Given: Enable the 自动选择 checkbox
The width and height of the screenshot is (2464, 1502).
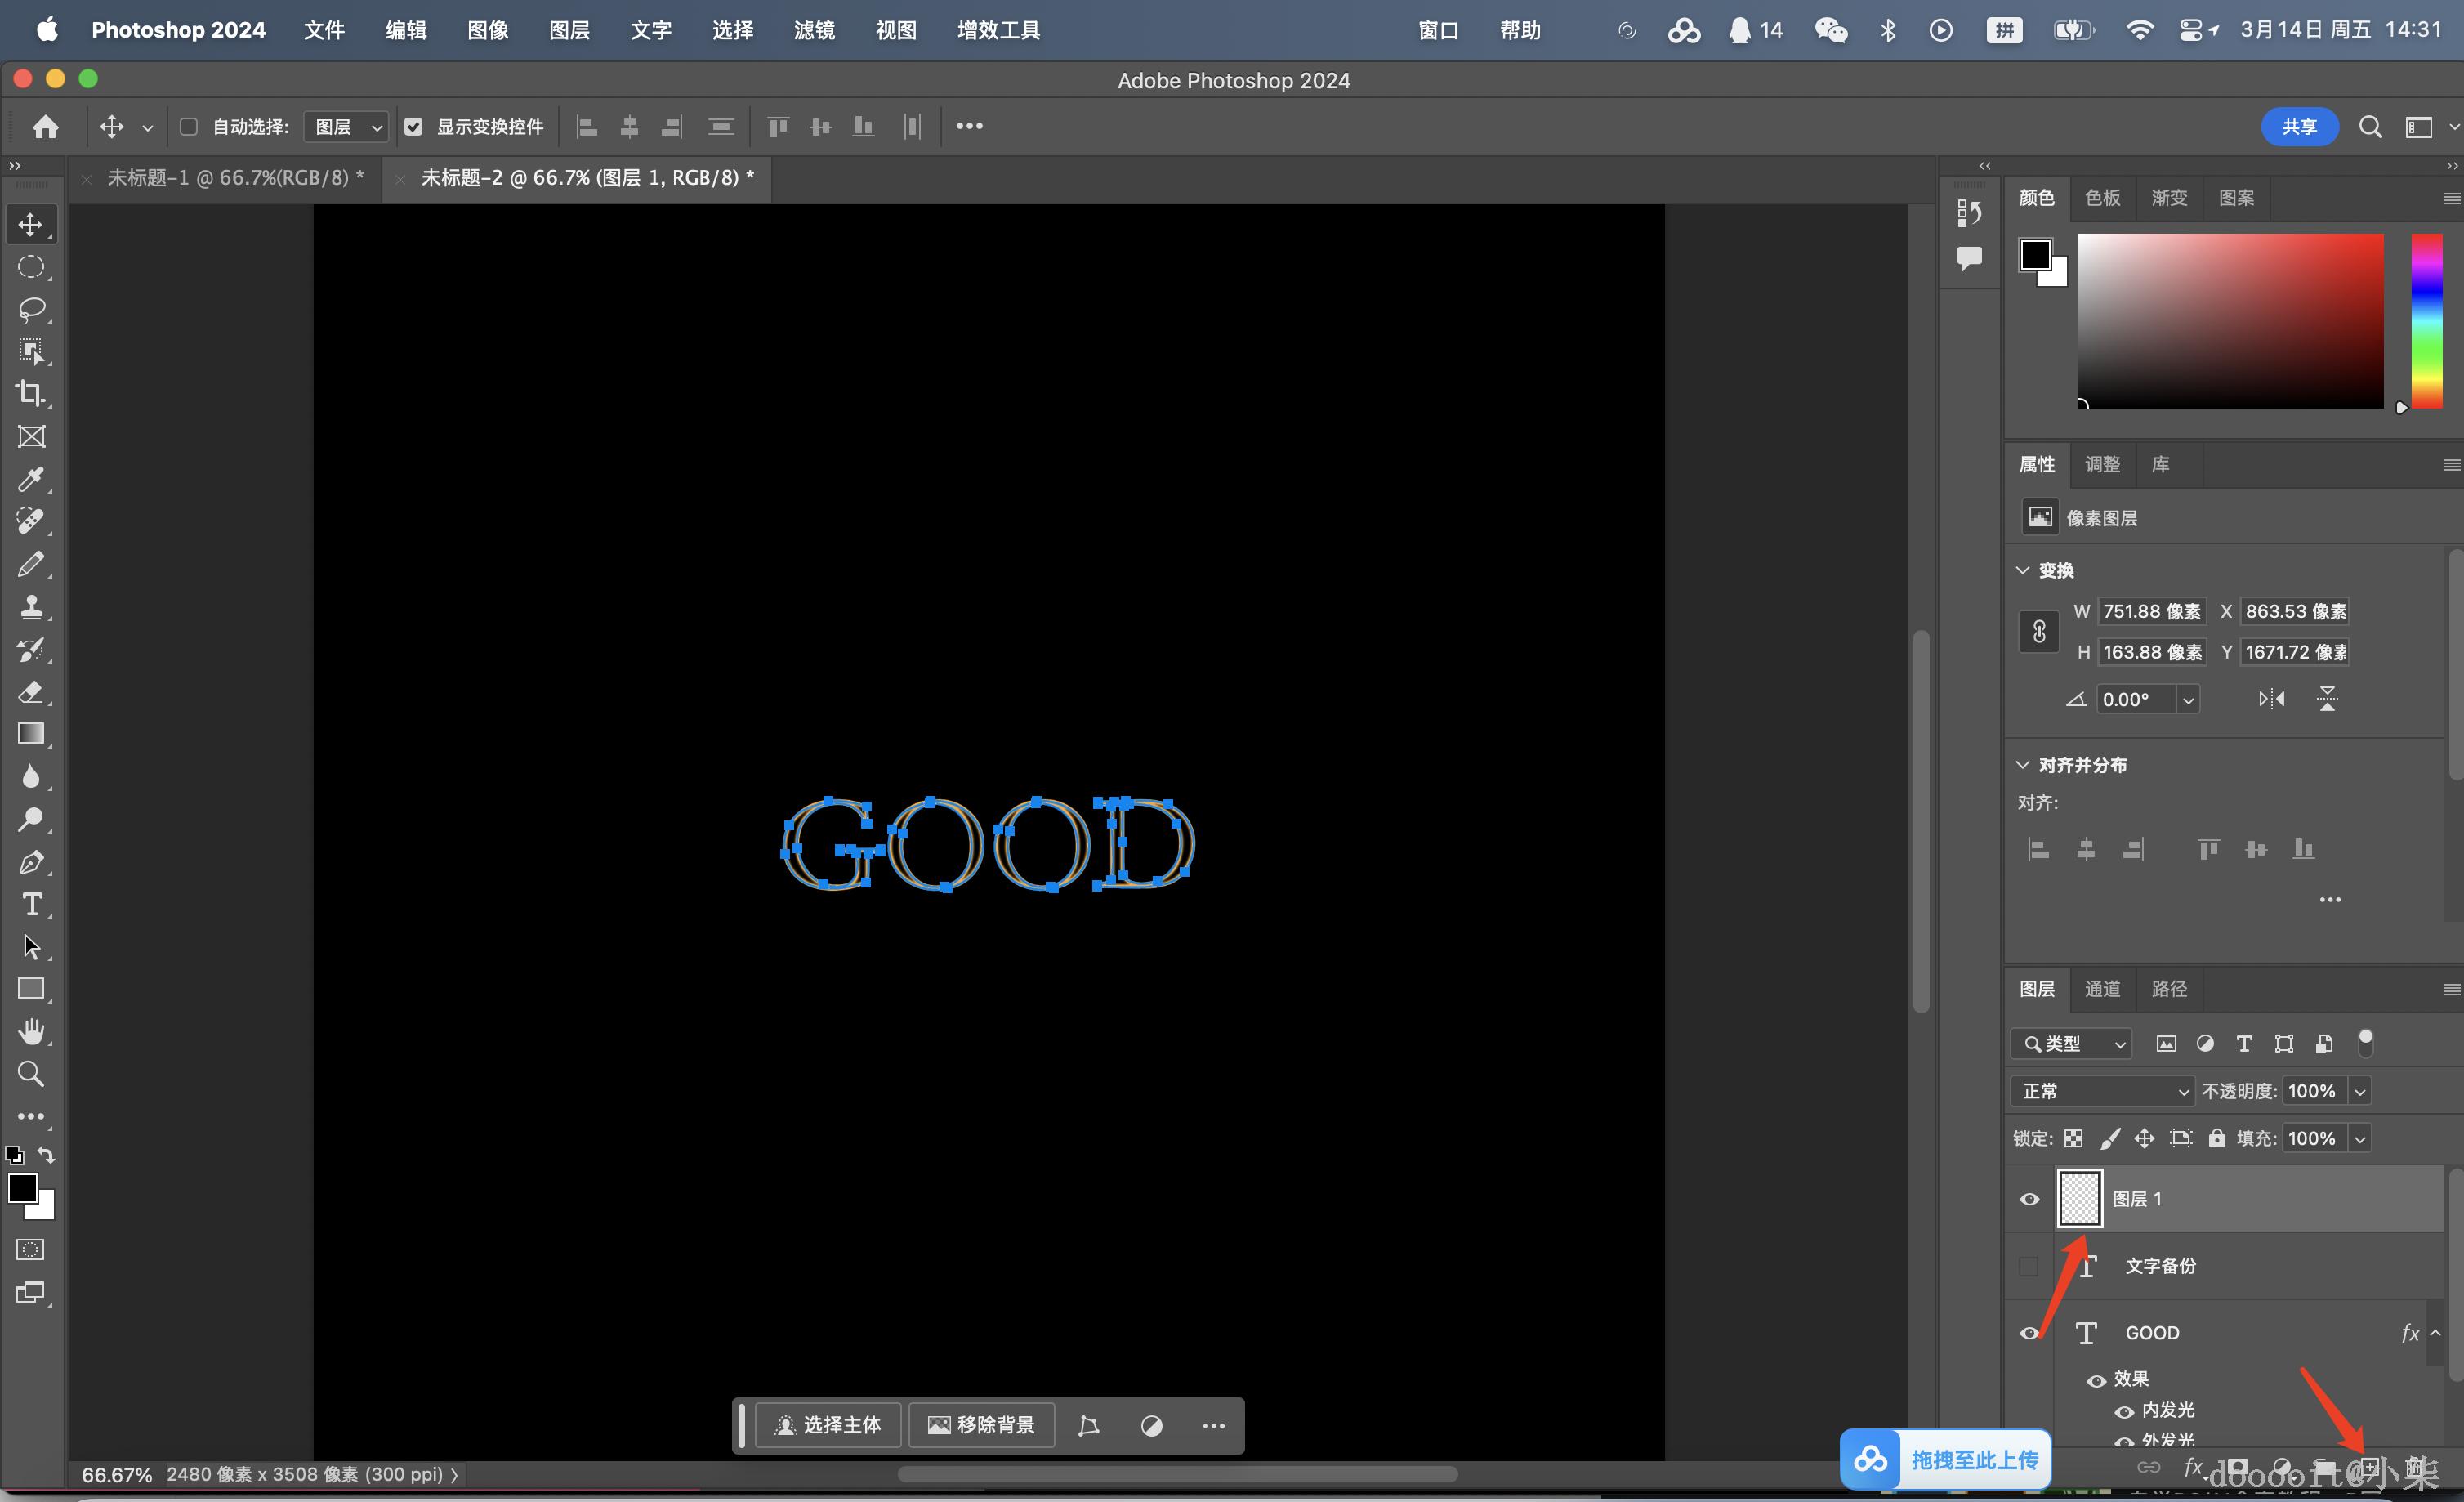Looking at the screenshot, I should (x=188, y=127).
